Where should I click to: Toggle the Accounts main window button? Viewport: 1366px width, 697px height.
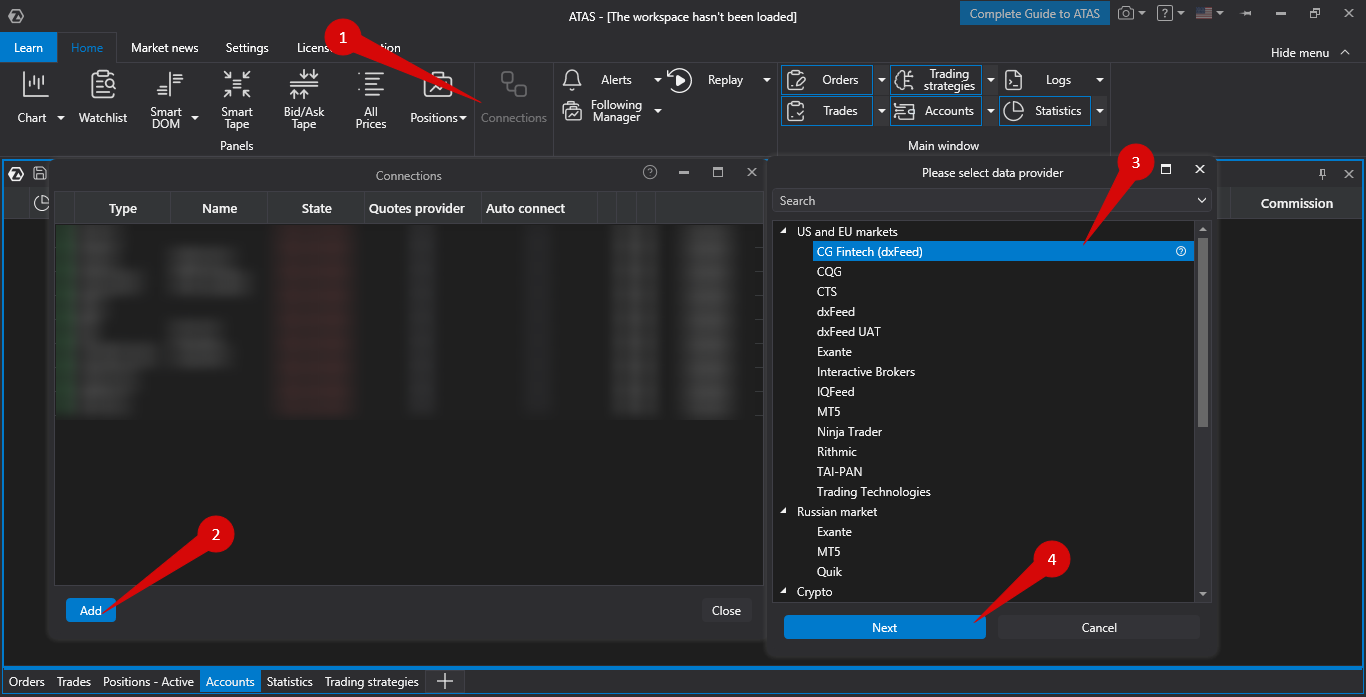pyautogui.click(x=936, y=111)
